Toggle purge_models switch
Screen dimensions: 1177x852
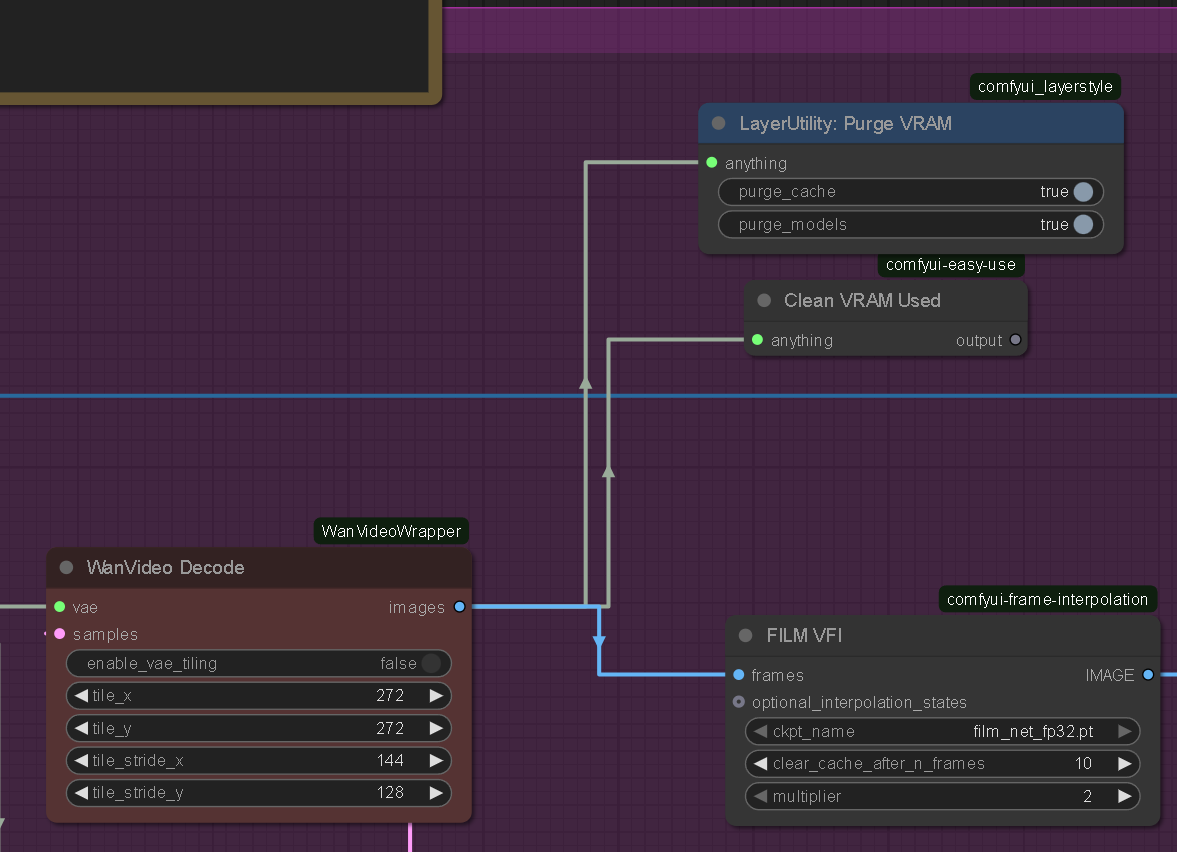tap(1083, 224)
